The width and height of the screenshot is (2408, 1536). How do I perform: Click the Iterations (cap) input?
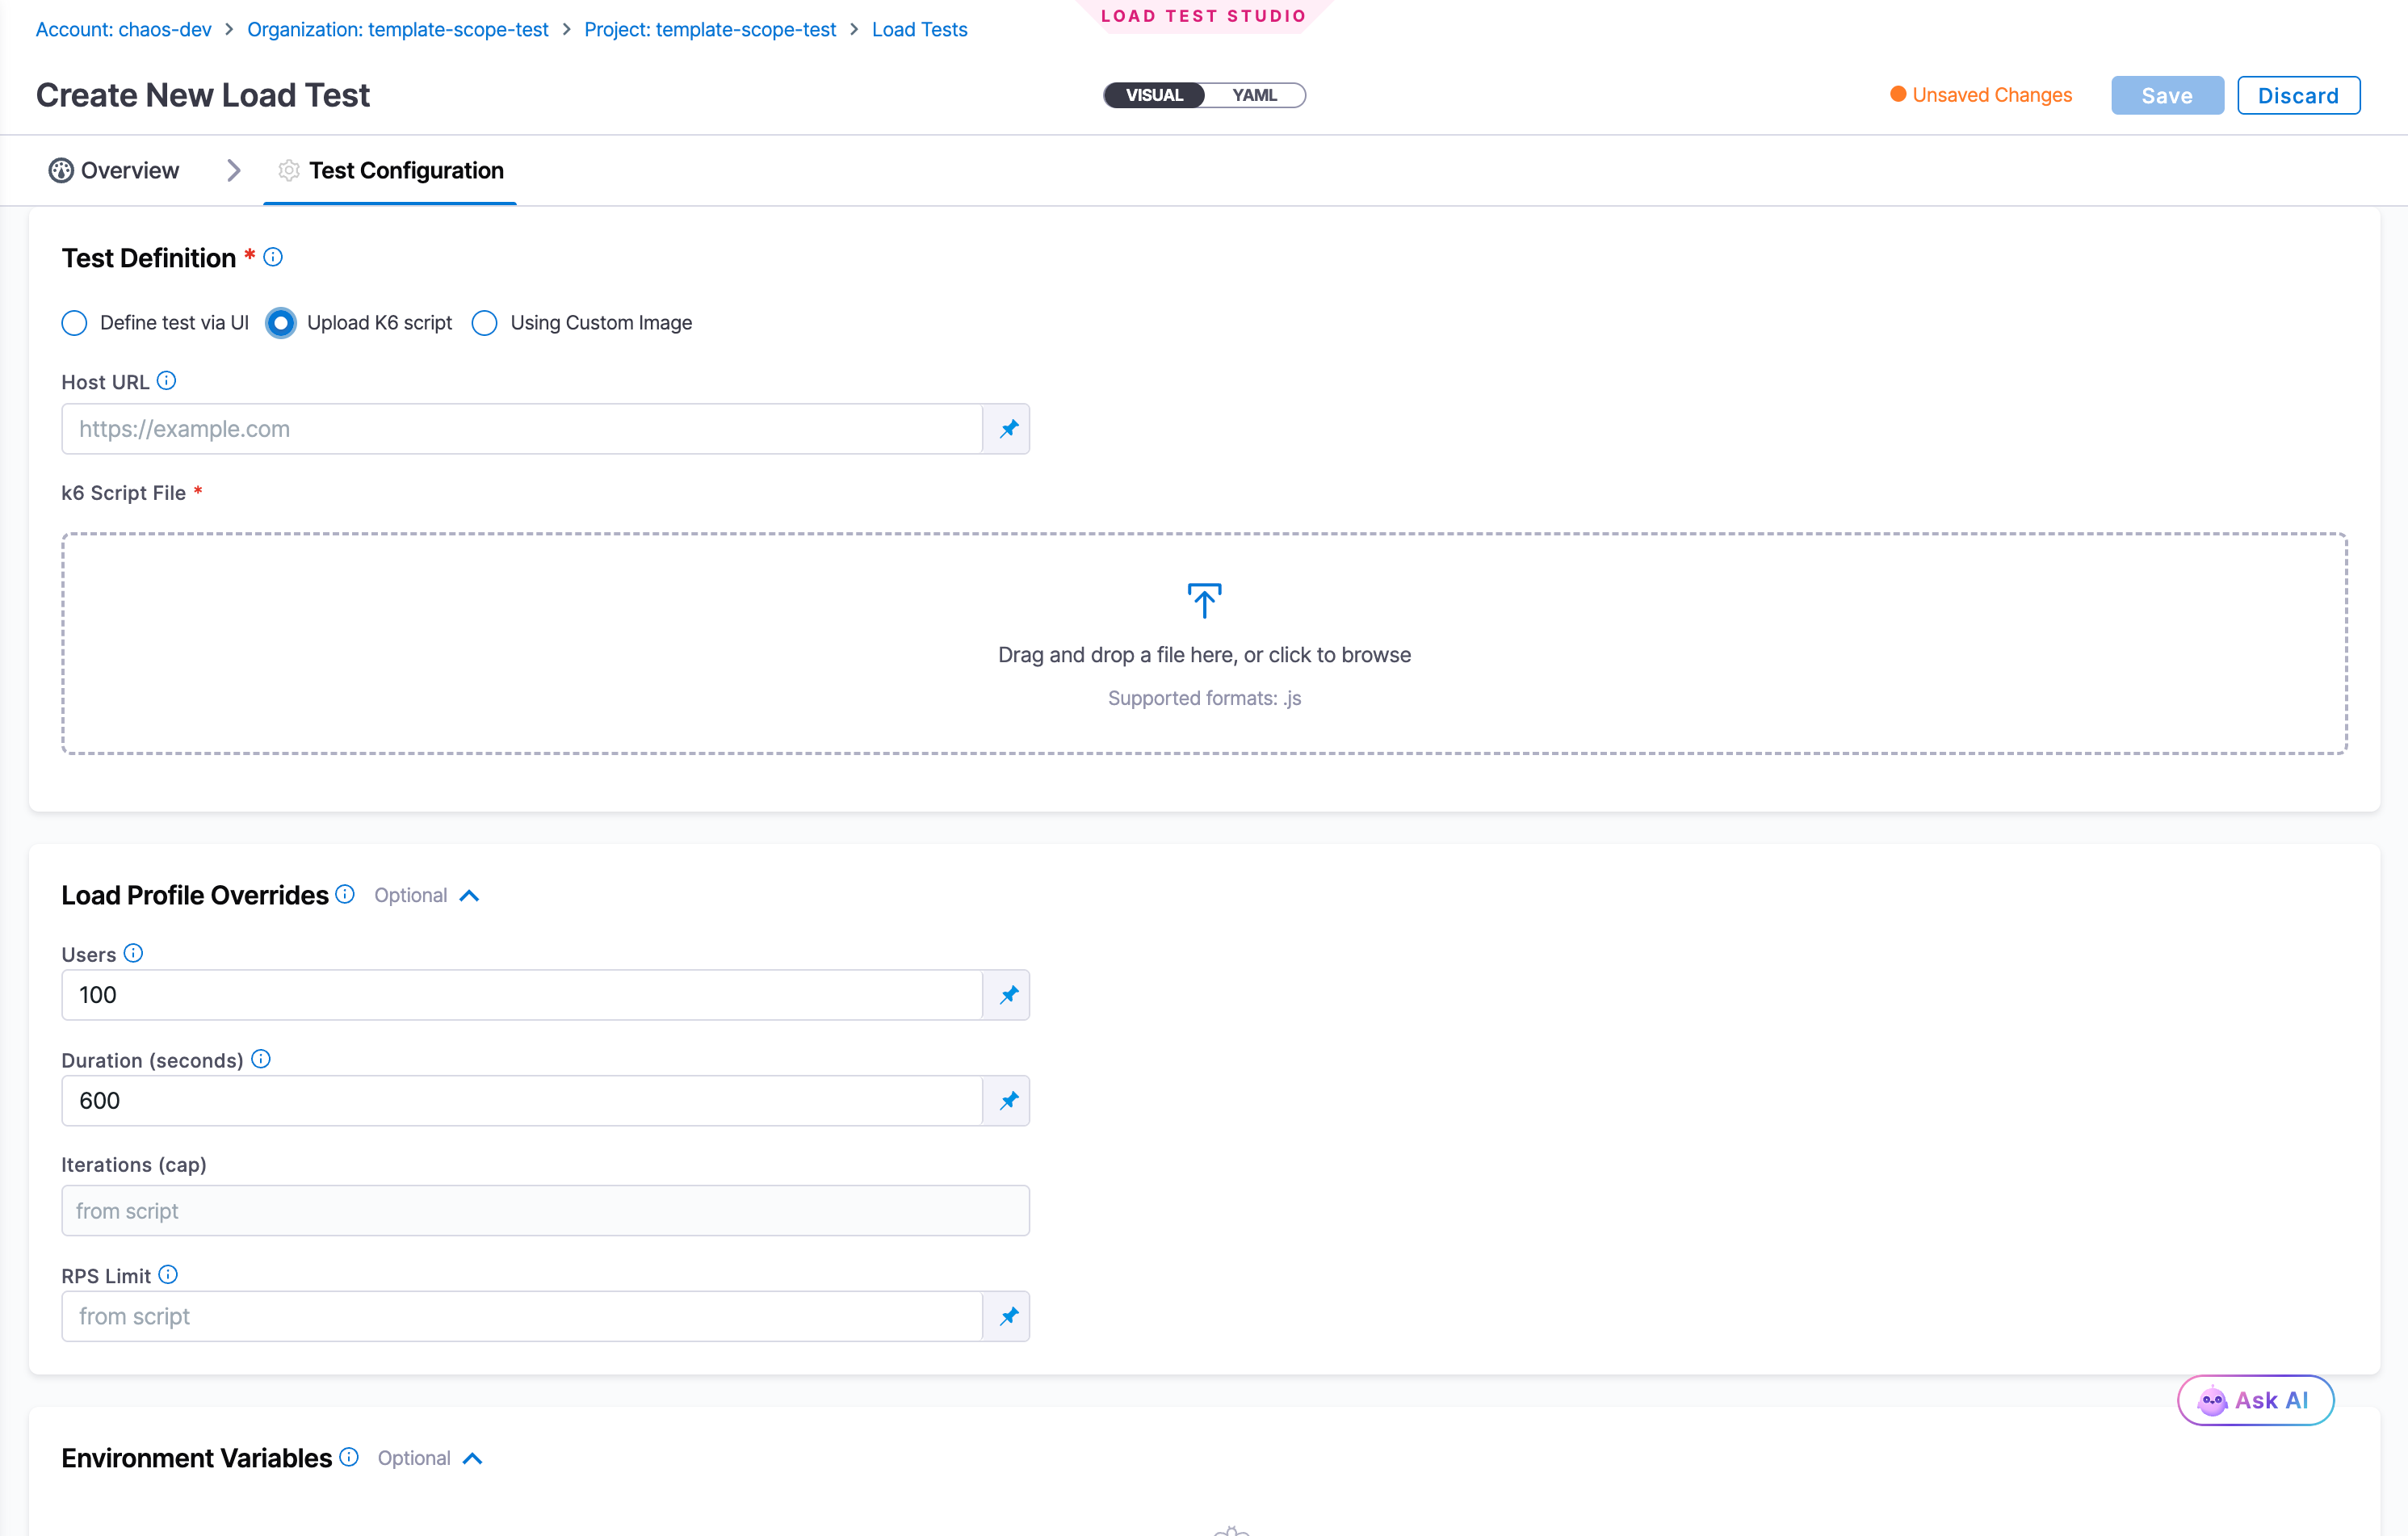click(x=545, y=1211)
